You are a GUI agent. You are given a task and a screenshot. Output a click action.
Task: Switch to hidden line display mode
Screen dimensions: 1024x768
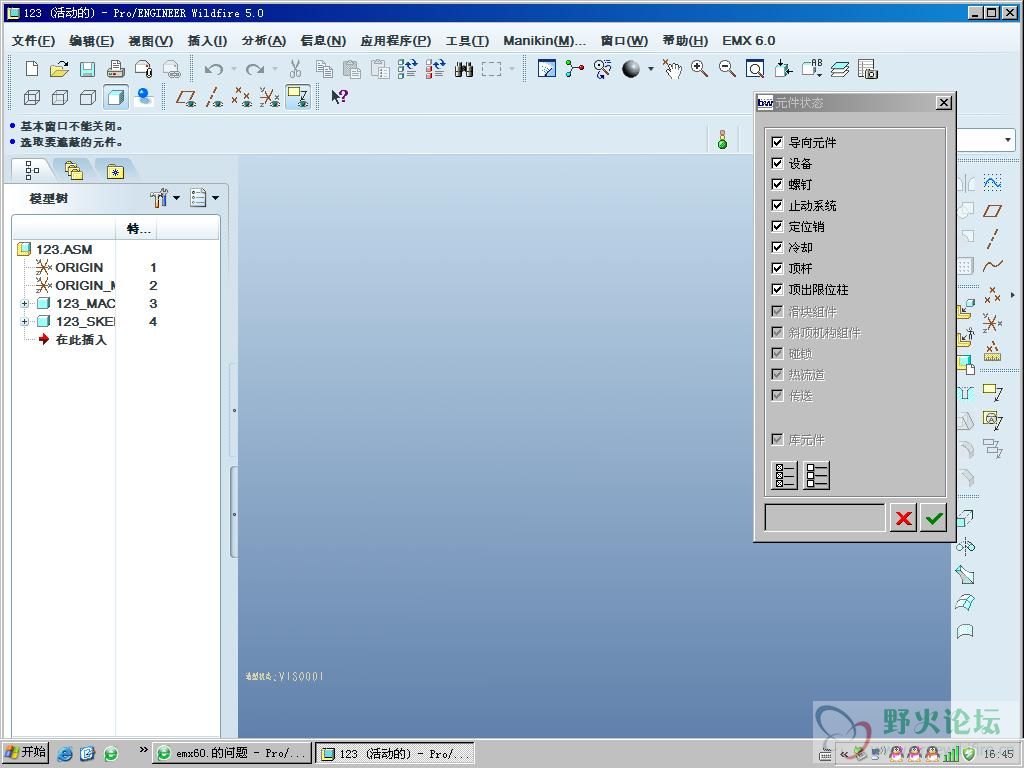(x=59, y=97)
